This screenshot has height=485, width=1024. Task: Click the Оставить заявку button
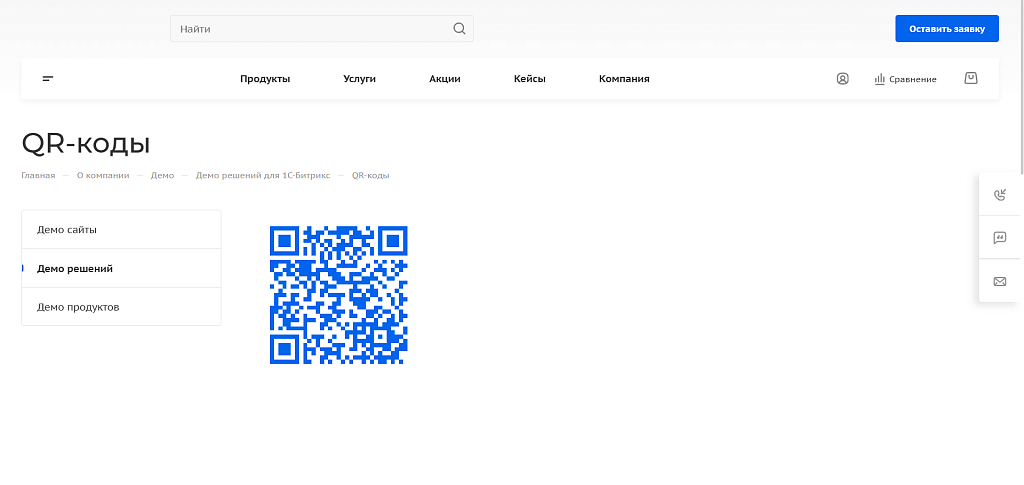pyautogui.click(x=947, y=29)
